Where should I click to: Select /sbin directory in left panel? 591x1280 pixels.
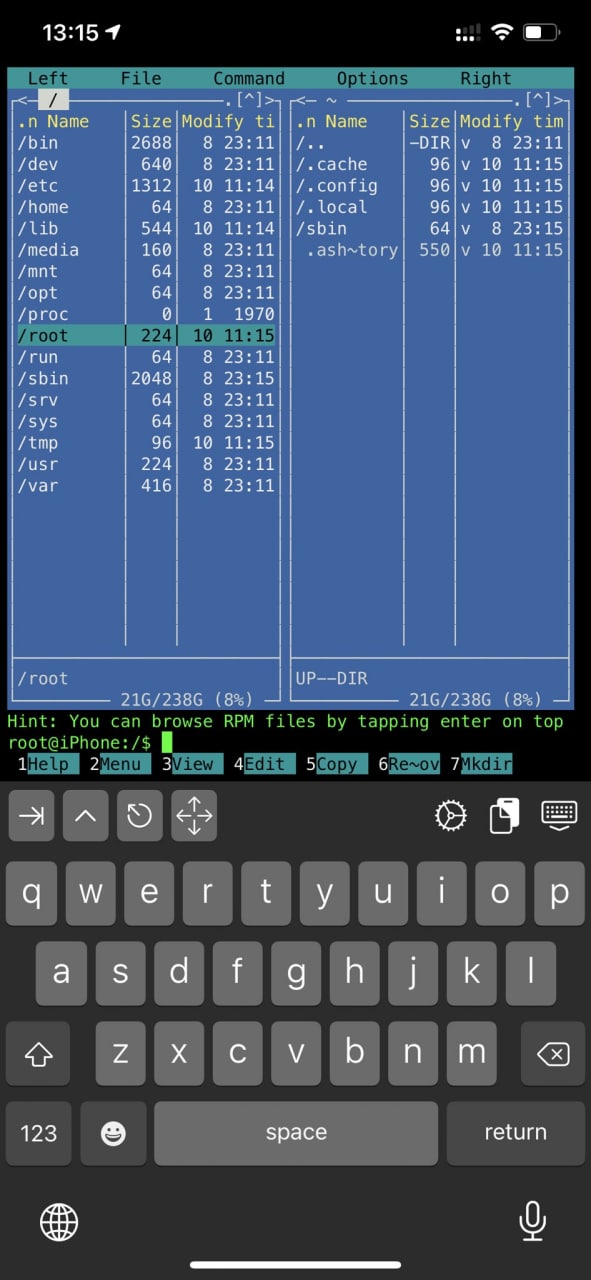(146, 378)
